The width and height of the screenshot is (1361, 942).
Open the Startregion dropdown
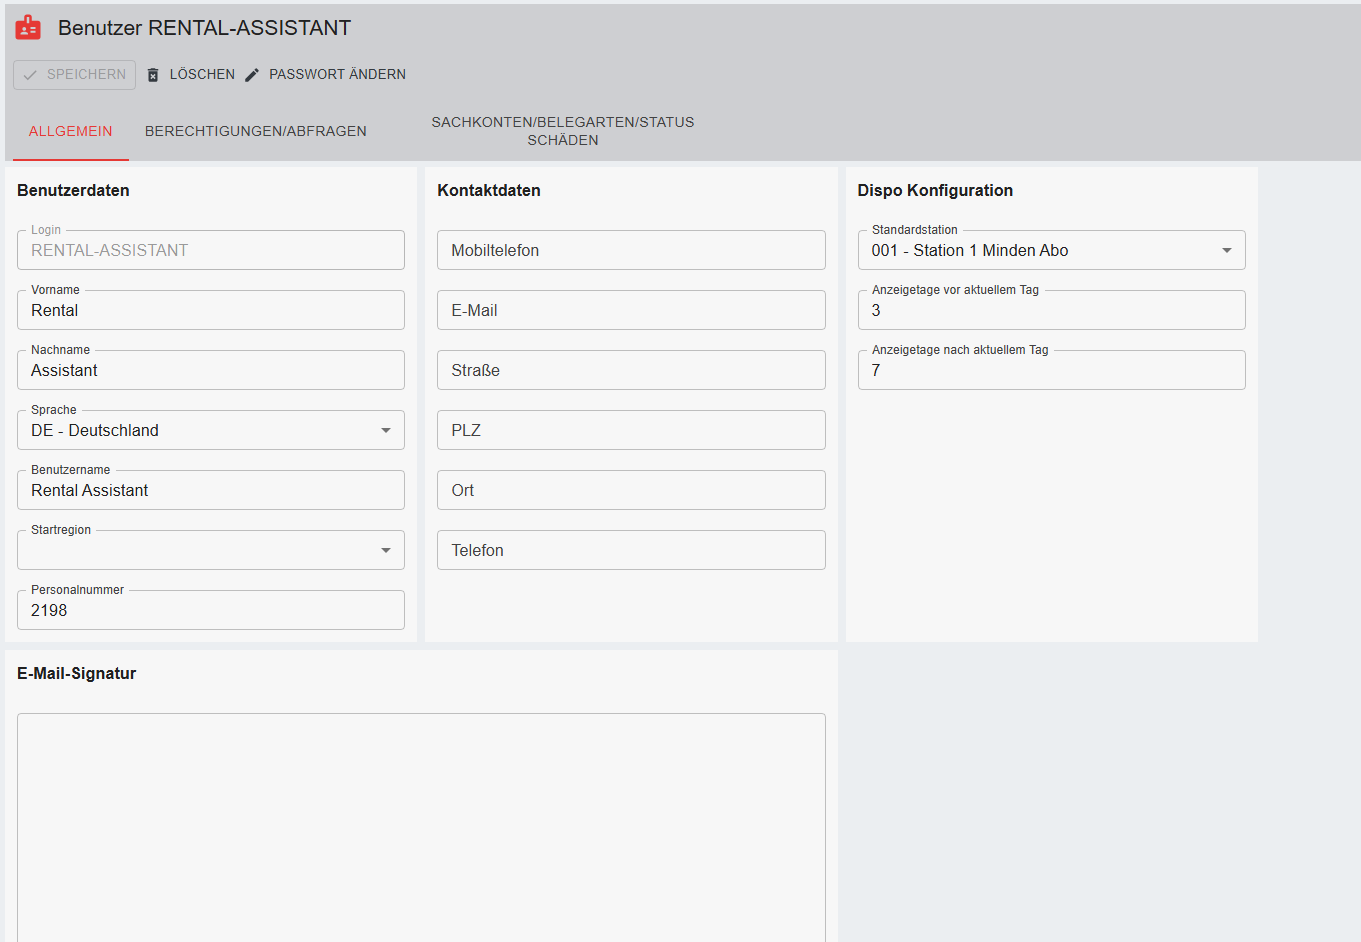(x=386, y=550)
